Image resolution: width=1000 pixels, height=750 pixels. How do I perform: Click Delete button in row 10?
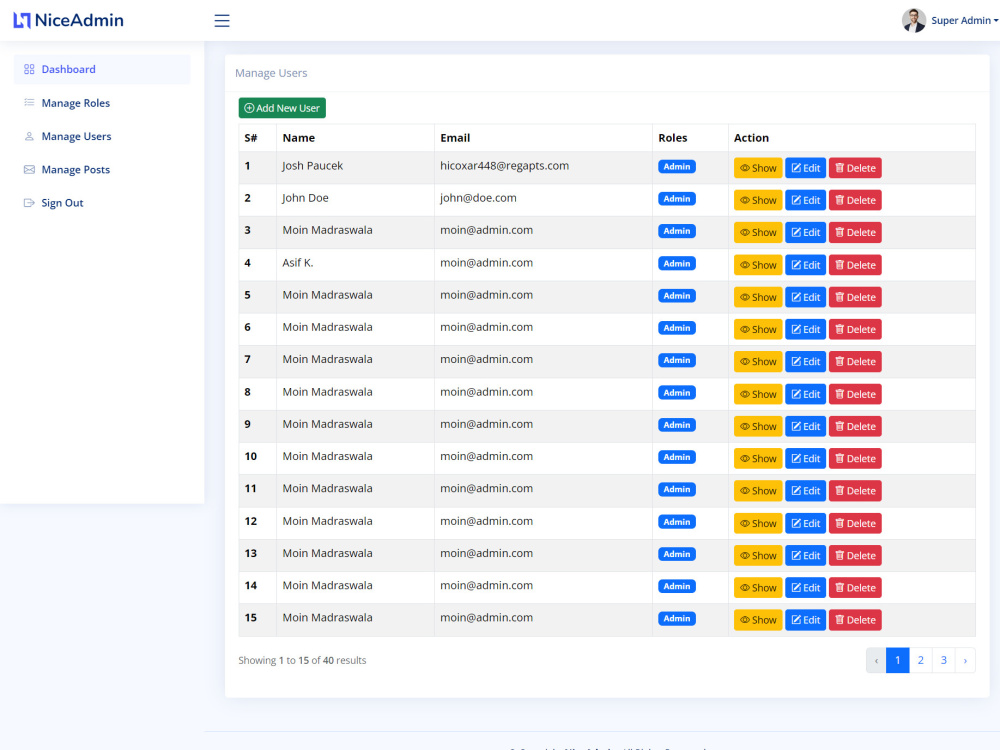[x=855, y=459]
